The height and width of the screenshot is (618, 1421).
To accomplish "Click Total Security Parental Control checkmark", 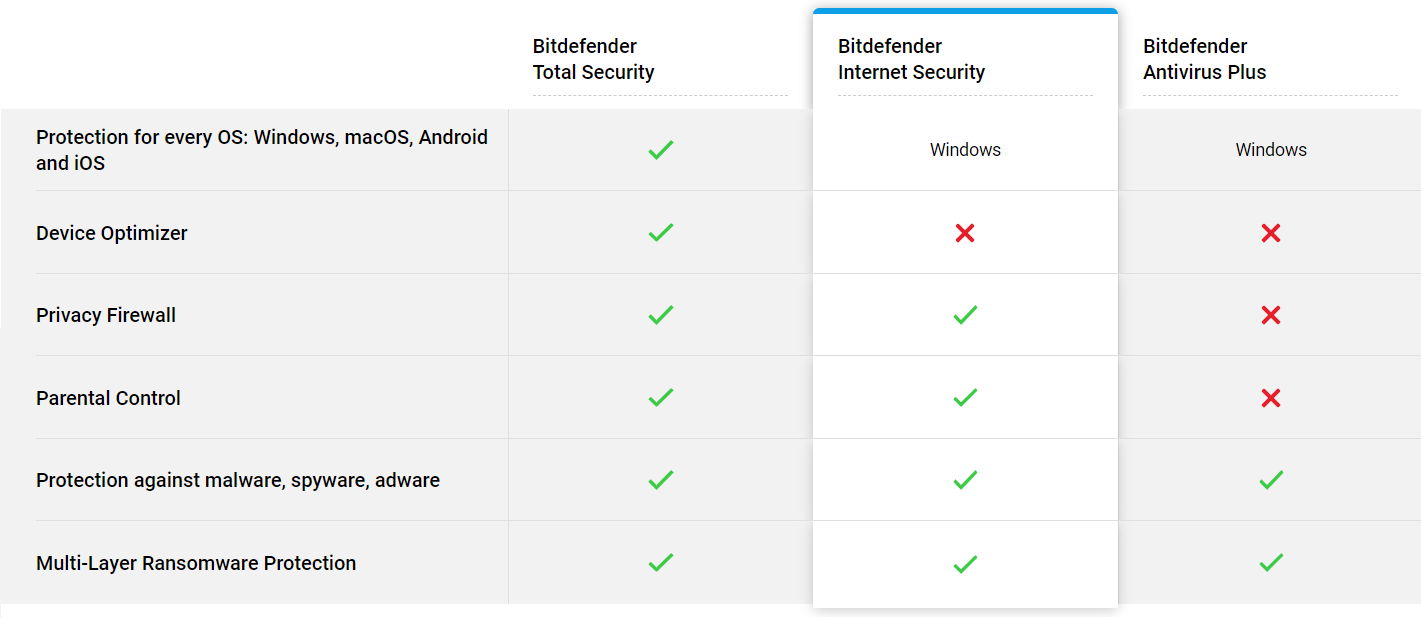I will pos(660,398).
